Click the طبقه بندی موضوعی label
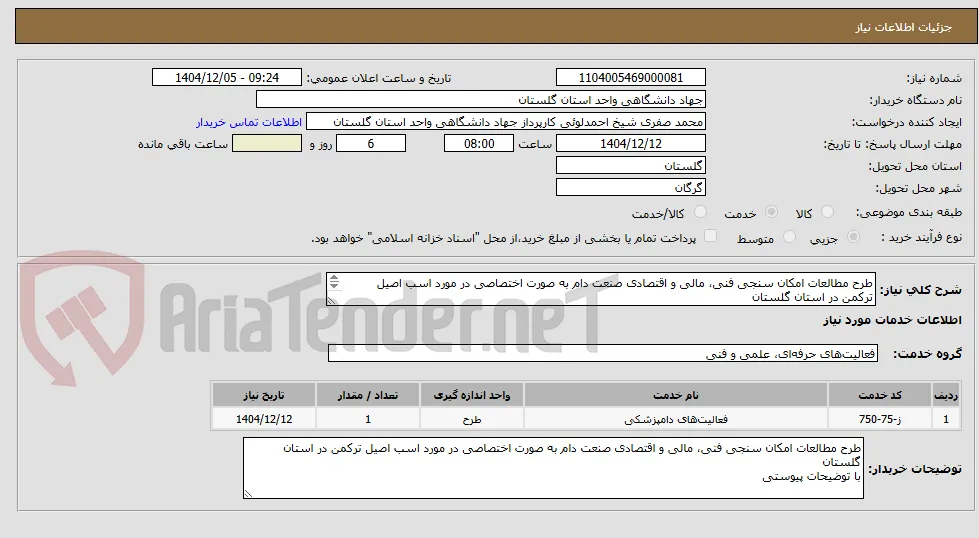 coord(908,212)
